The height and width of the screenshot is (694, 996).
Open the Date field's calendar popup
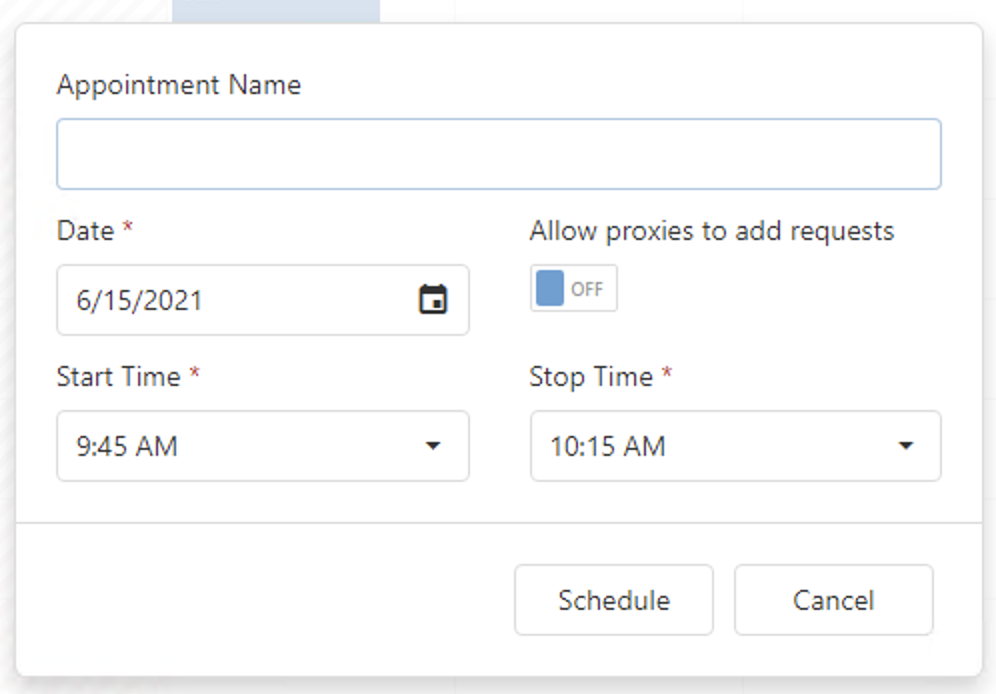click(433, 301)
